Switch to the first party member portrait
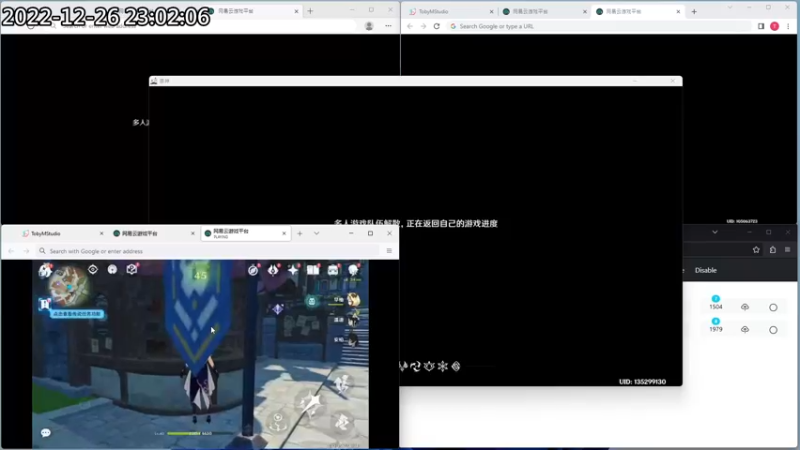 (x=353, y=300)
